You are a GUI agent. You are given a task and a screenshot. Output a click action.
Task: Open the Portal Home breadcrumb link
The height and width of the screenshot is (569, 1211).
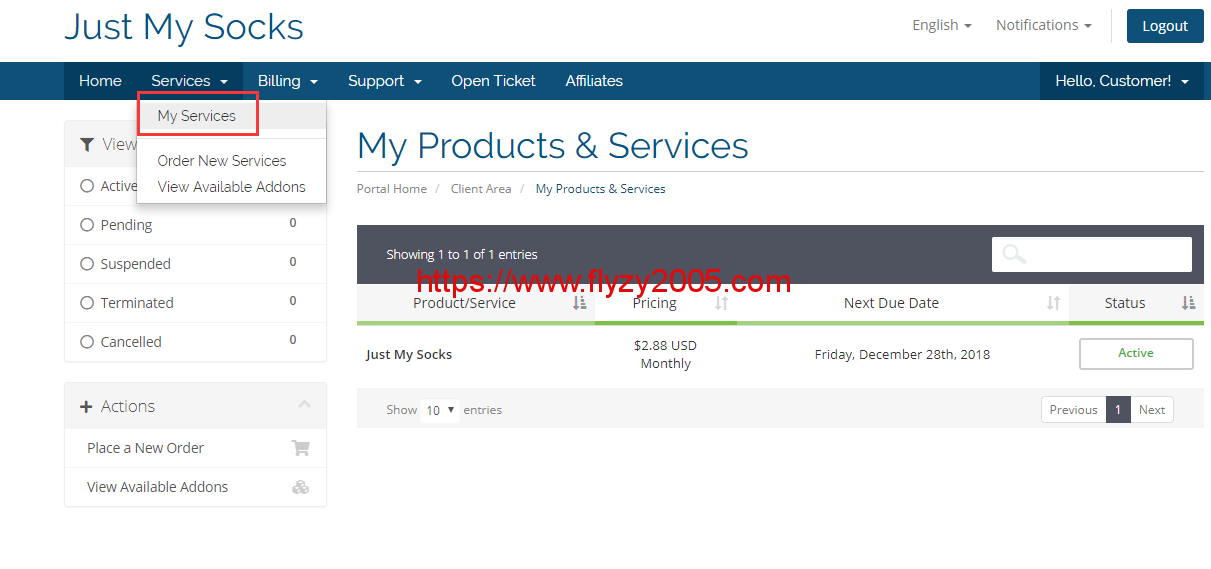point(392,189)
